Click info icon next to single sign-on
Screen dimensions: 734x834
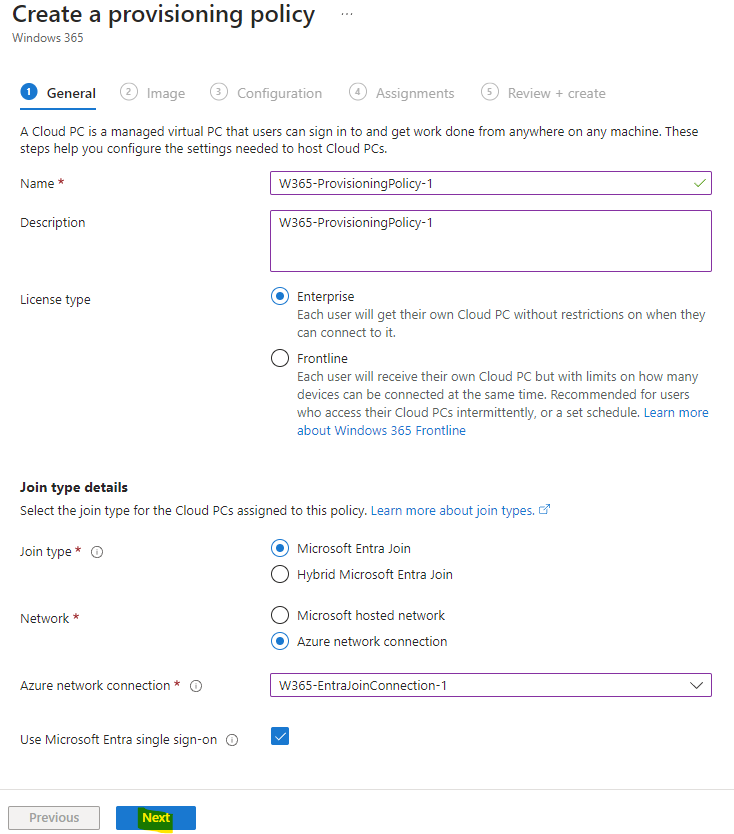232,740
